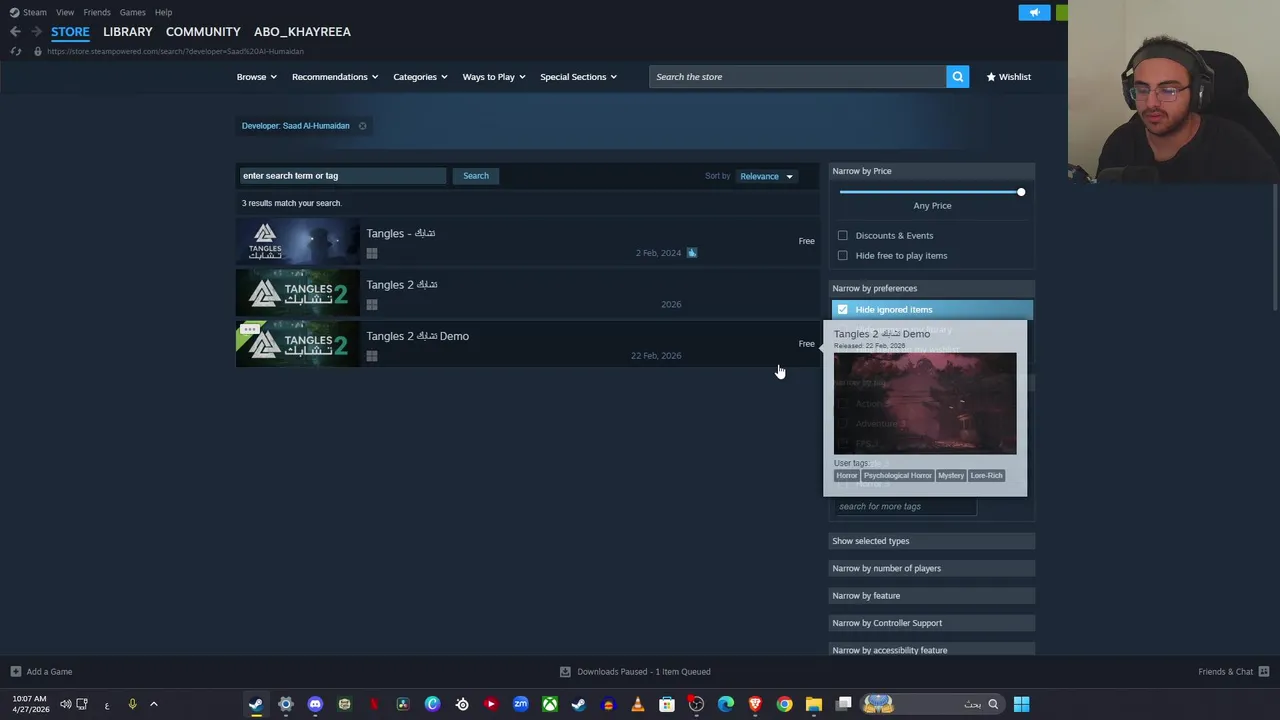Viewport: 1280px width, 720px height.
Task: Open VLC media player from taskbar
Action: point(637,704)
